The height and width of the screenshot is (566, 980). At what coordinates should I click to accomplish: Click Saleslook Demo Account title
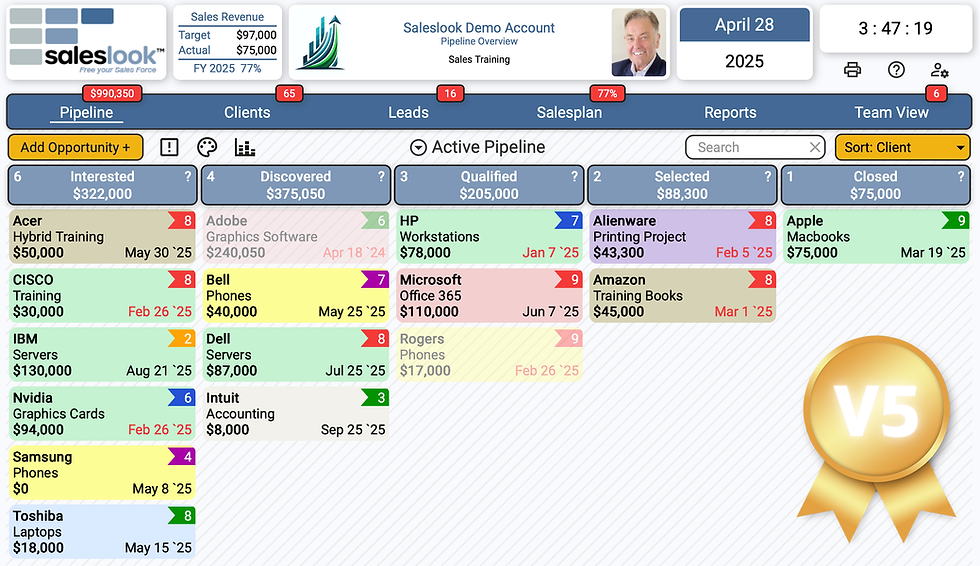point(479,27)
